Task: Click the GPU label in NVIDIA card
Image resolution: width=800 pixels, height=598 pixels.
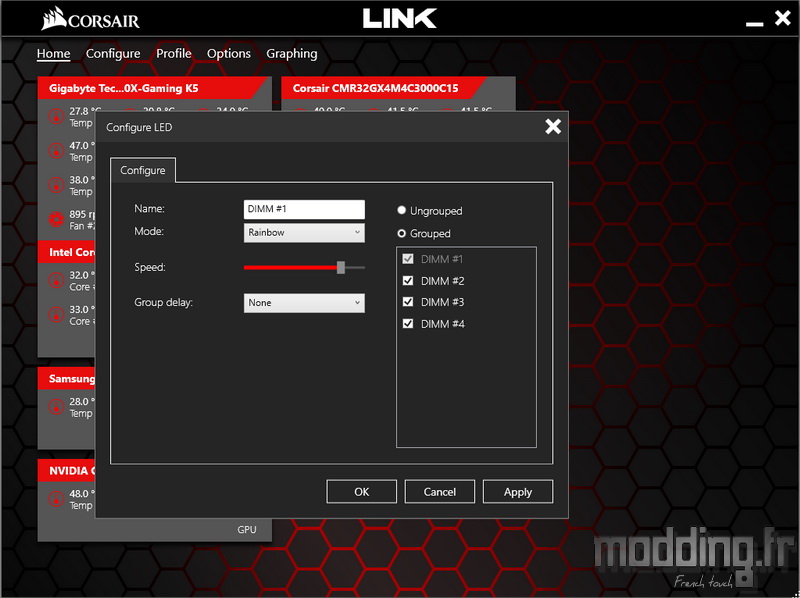Action: pyautogui.click(x=247, y=530)
